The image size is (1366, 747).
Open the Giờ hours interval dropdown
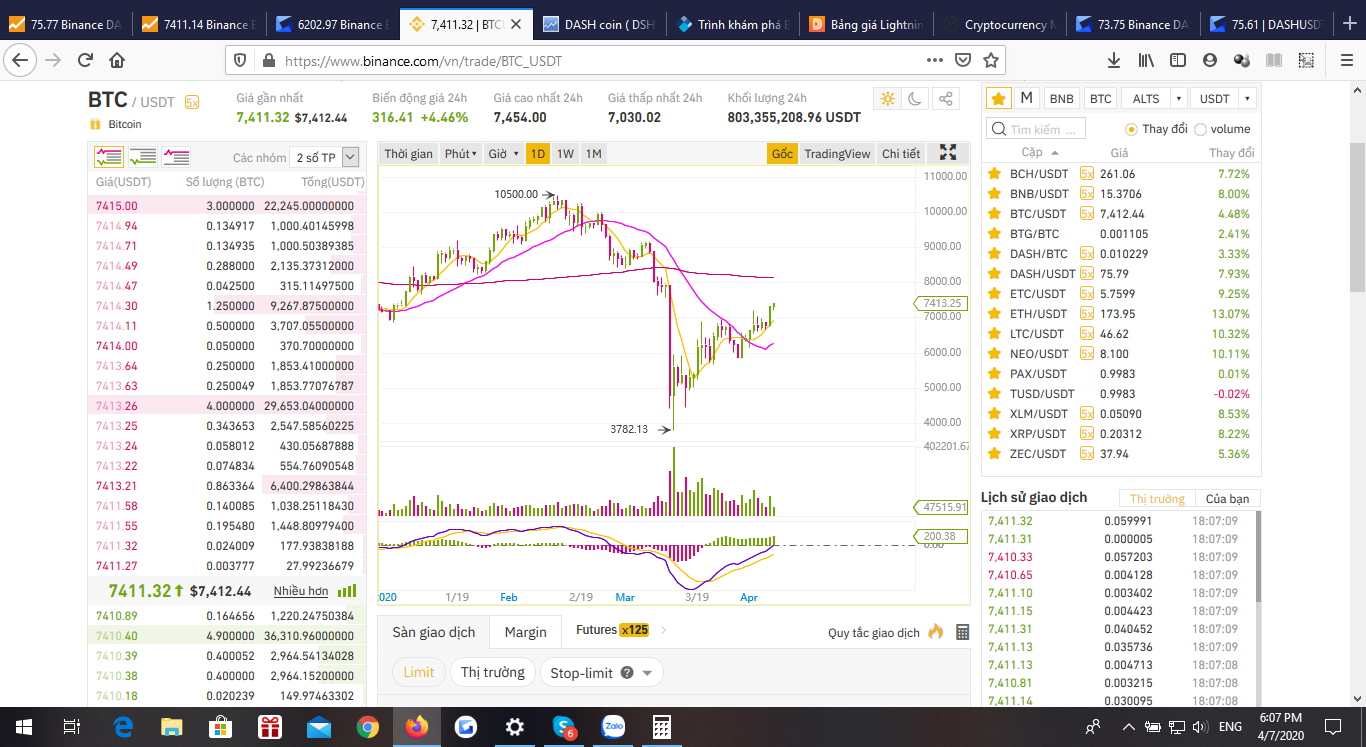[503, 153]
